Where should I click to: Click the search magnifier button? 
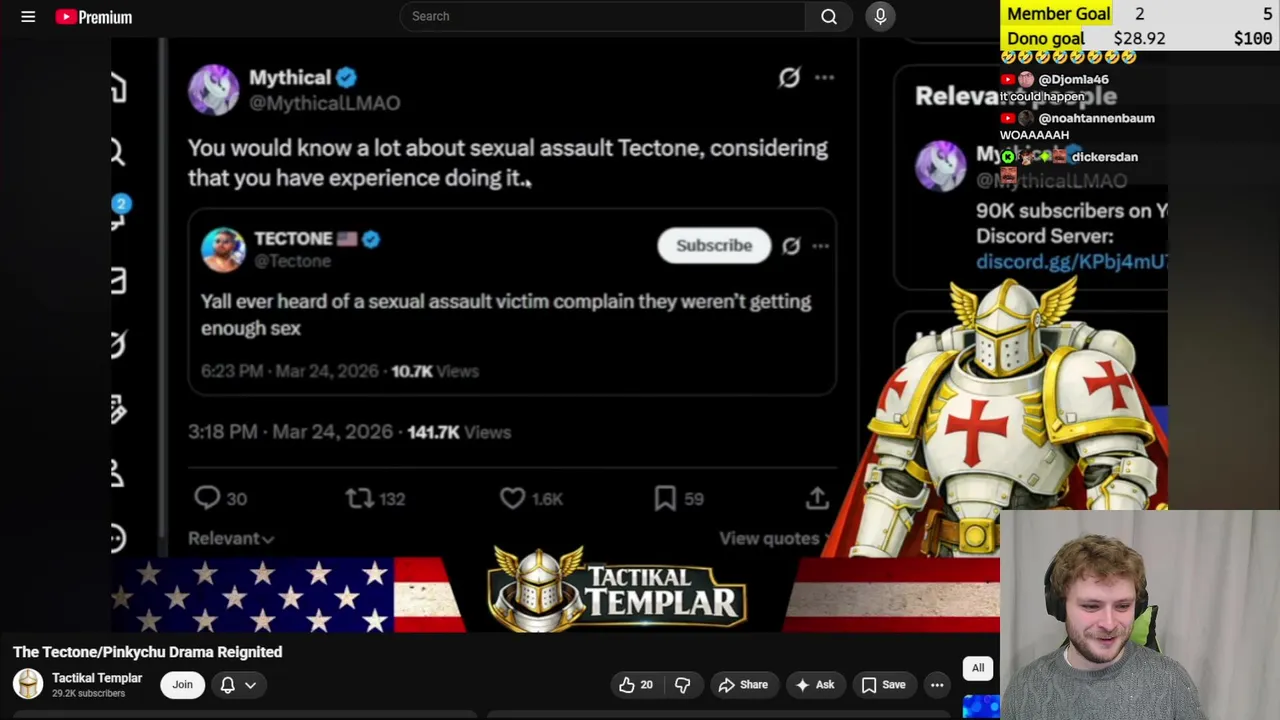(829, 16)
